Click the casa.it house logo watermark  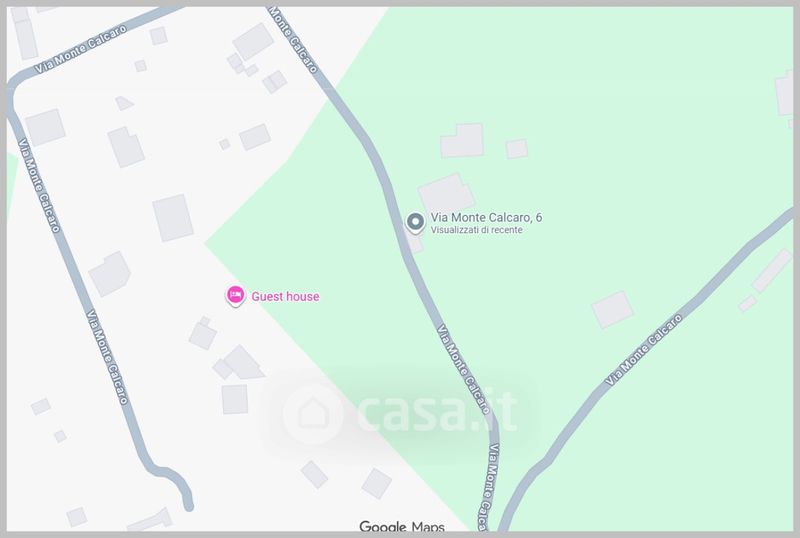coord(312,412)
